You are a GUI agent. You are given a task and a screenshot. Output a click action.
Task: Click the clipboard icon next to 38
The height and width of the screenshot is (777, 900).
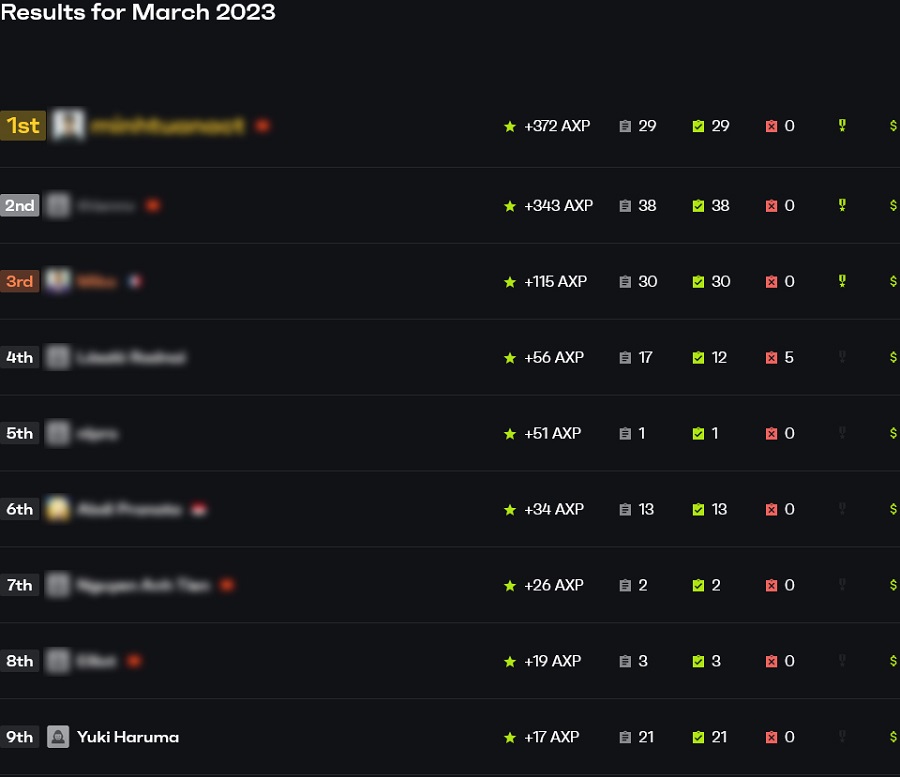click(x=625, y=206)
